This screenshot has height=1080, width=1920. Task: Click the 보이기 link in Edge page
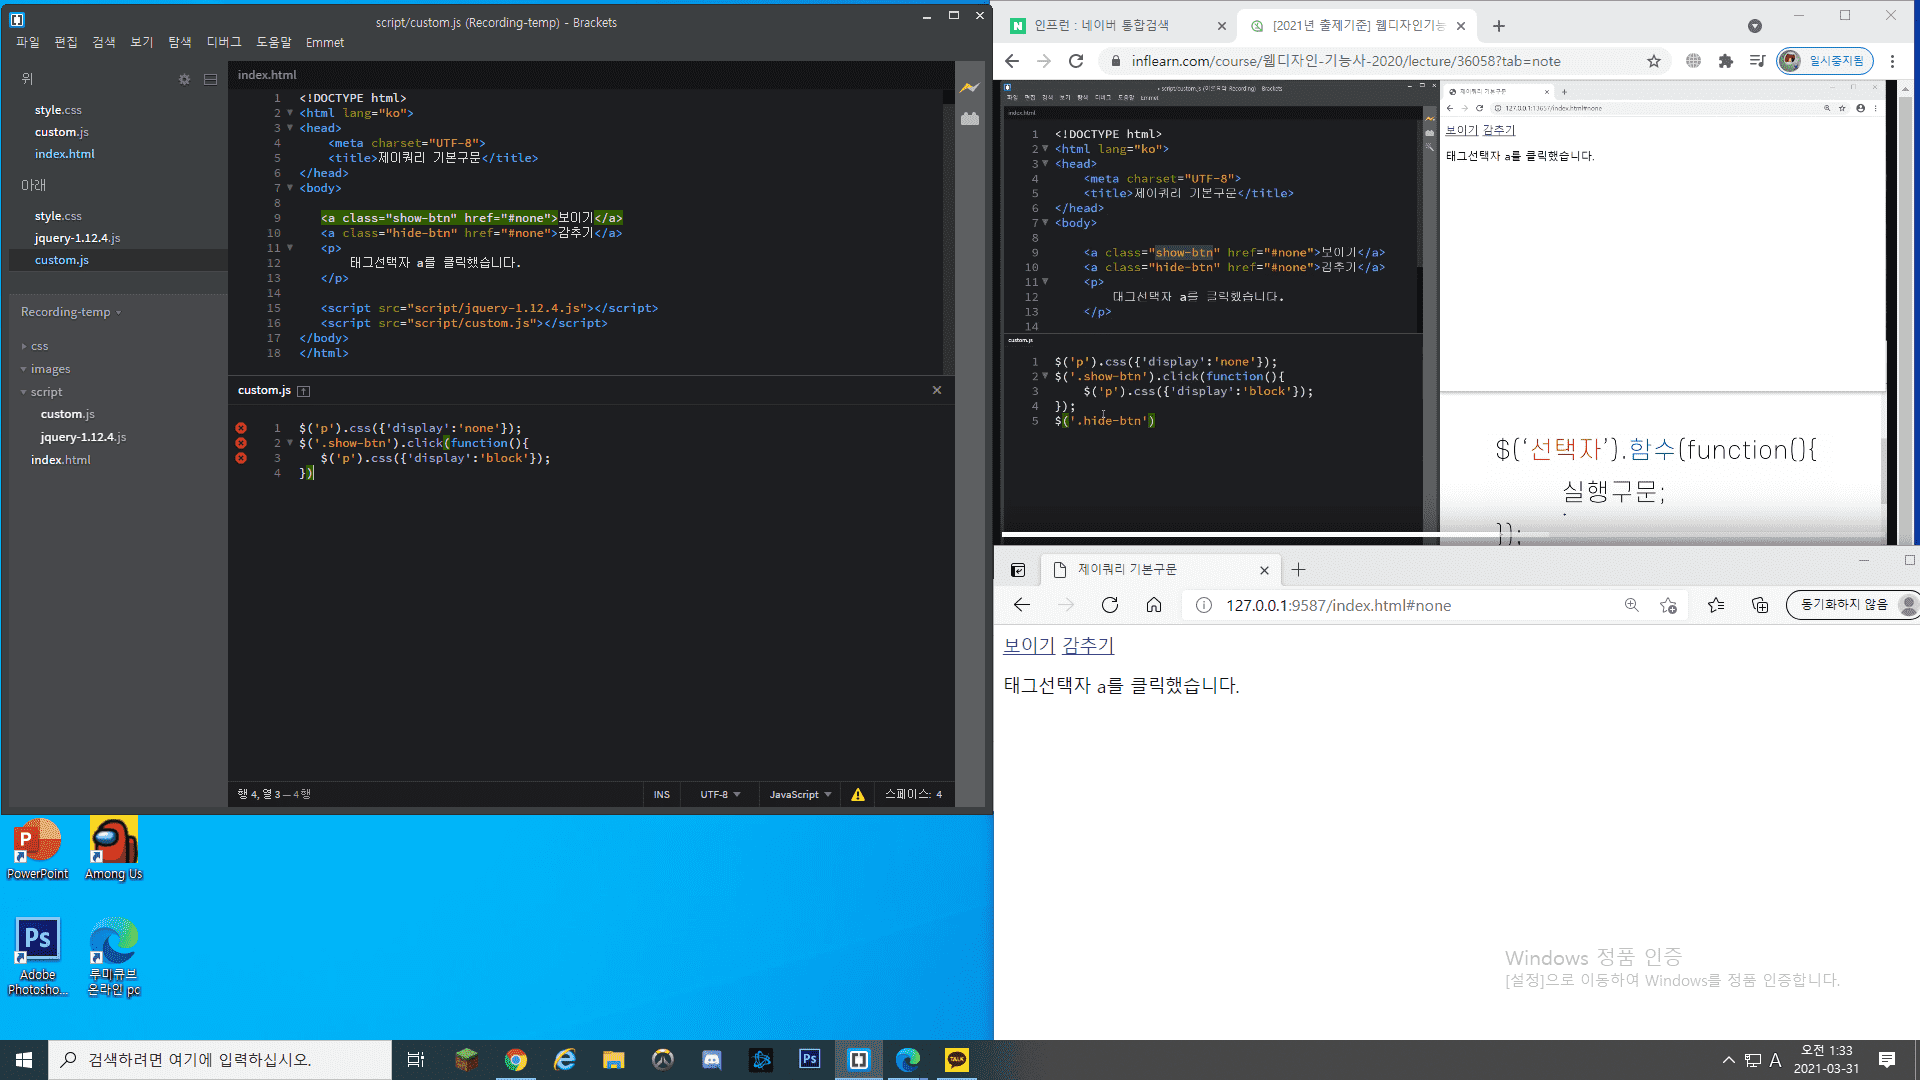tap(1029, 646)
